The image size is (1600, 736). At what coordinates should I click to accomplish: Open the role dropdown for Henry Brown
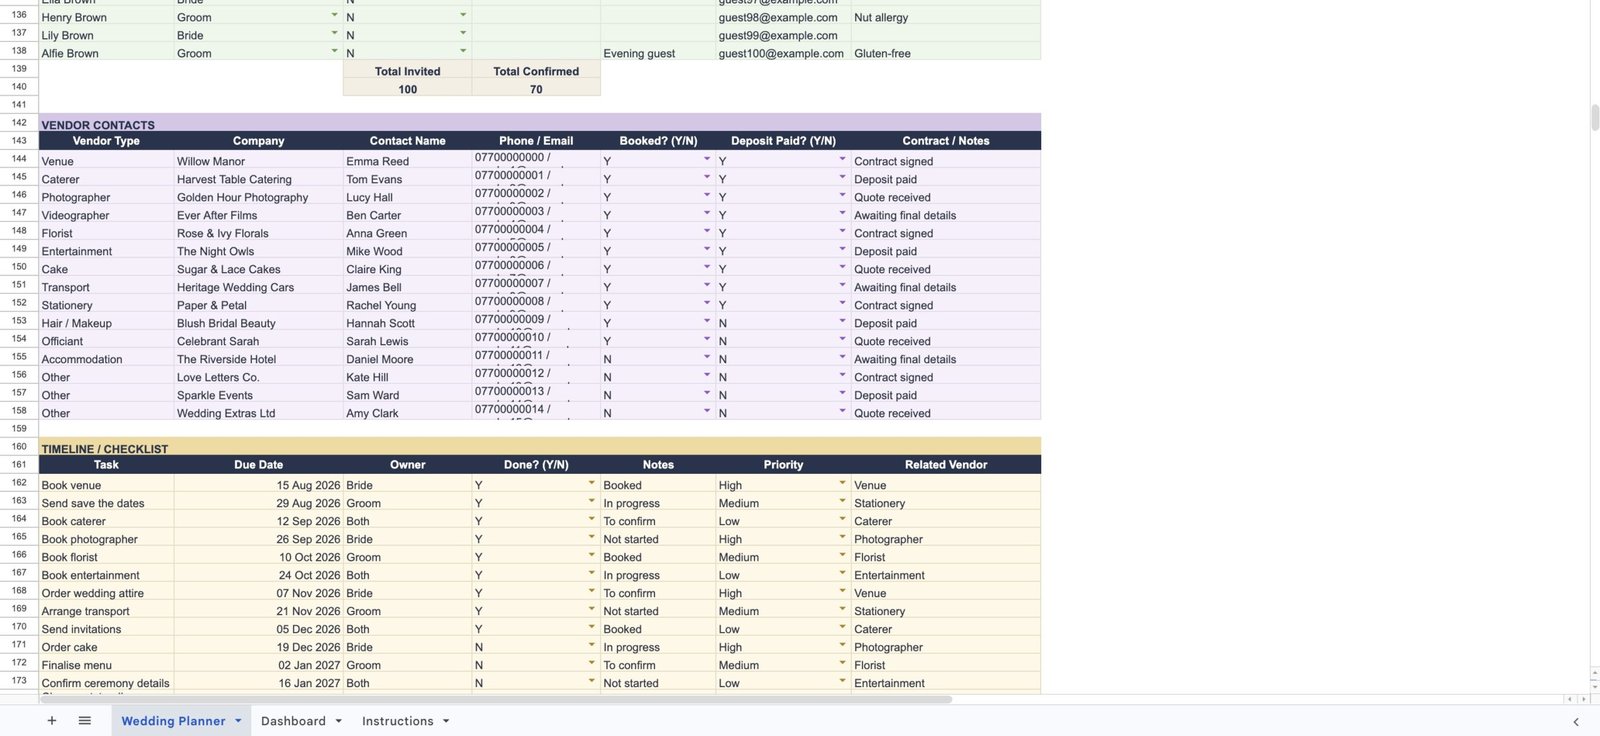[x=334, y=15]
